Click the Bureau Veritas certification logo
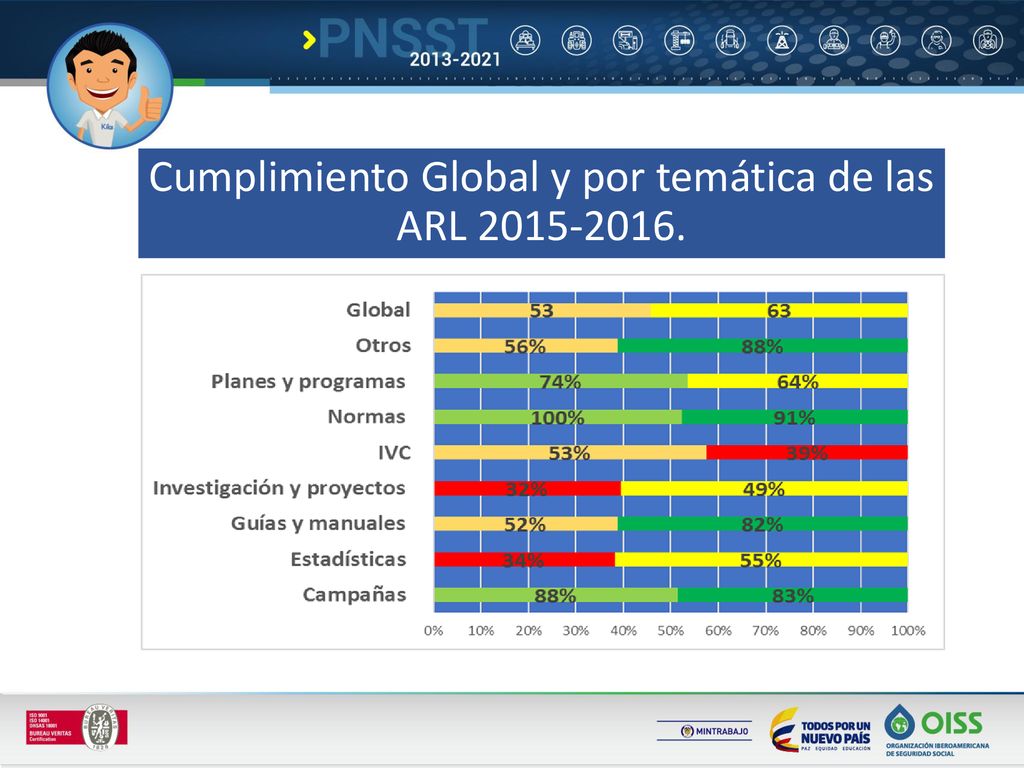This screenshot has height=768, width=1024. click(76, 727)
